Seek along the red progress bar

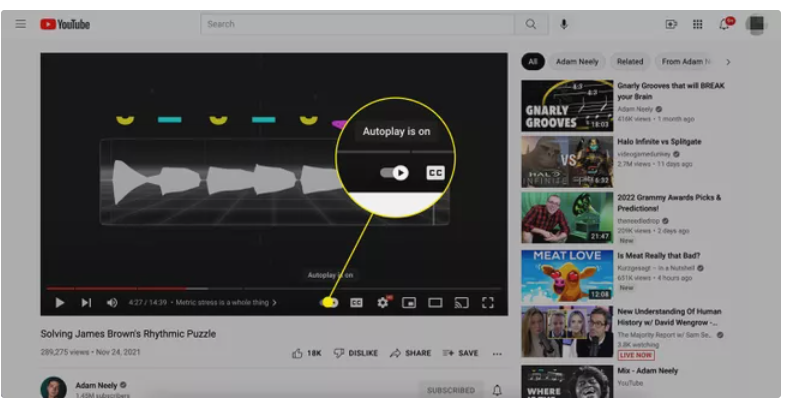click(274, 288)
